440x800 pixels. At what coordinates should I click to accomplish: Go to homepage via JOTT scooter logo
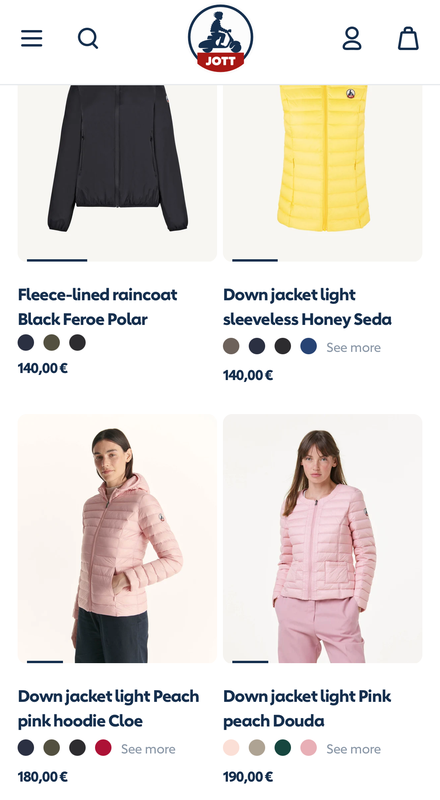[x=221, y=39]
